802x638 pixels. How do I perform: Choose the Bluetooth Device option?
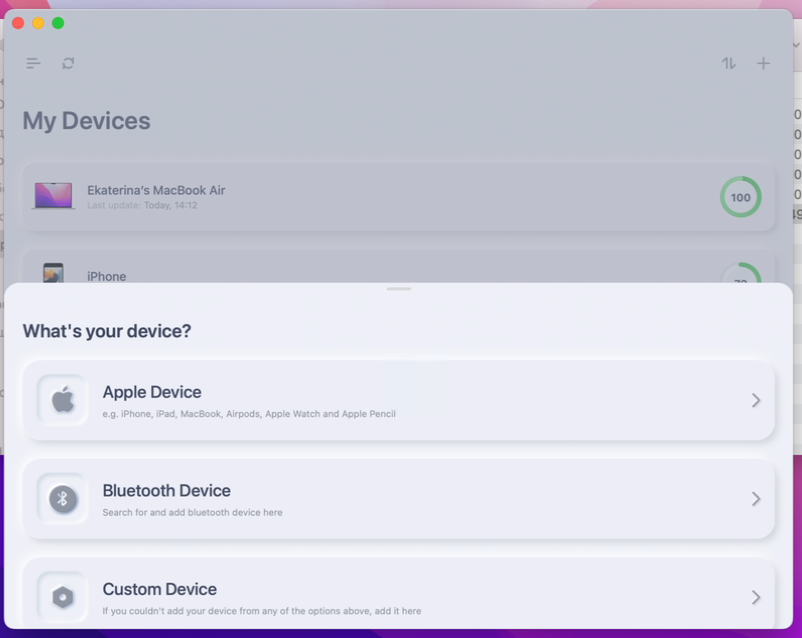[399, 499]
